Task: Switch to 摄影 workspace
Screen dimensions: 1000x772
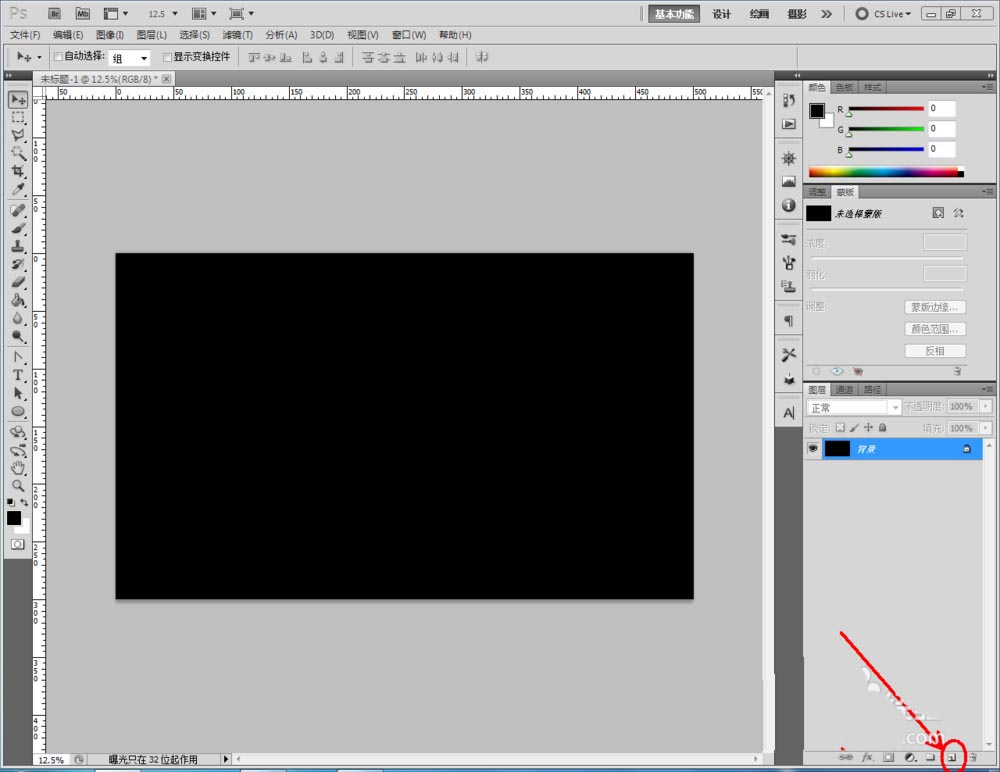Action: click(x=797, y=14)
